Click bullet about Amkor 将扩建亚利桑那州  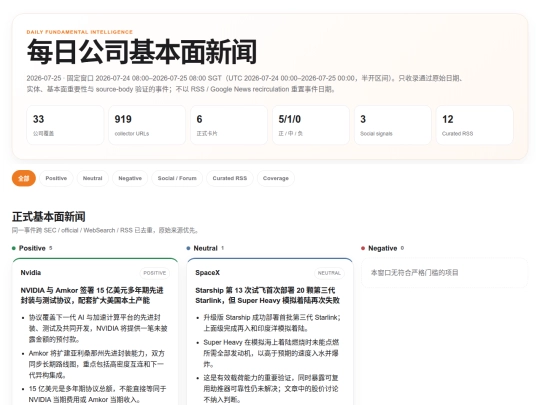tap(97, 364)
